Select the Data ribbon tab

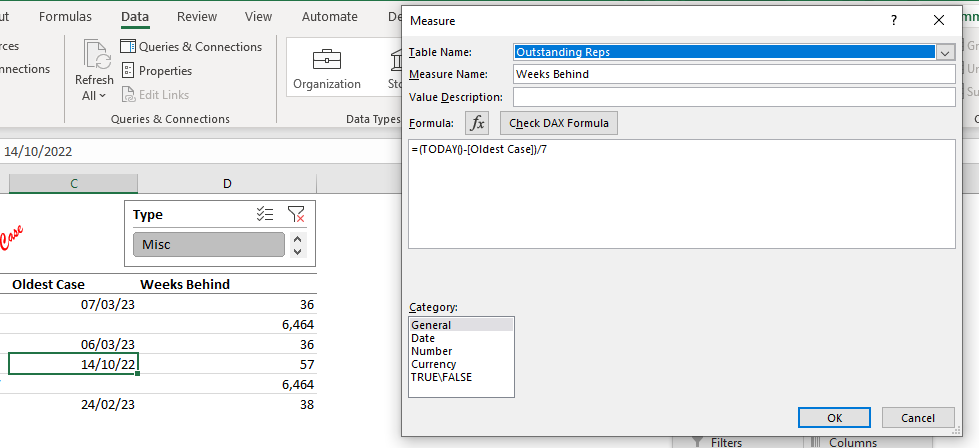pyautogui.click(x=135, y=17)
